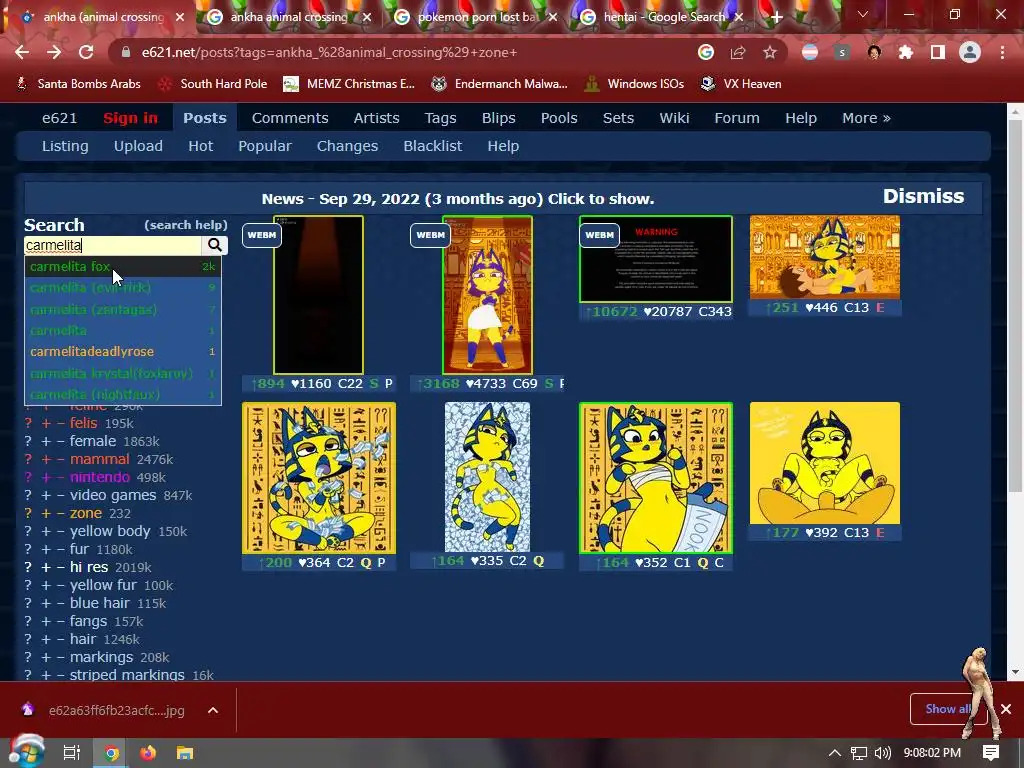Open the network icon in the system tray

[859, 753]
